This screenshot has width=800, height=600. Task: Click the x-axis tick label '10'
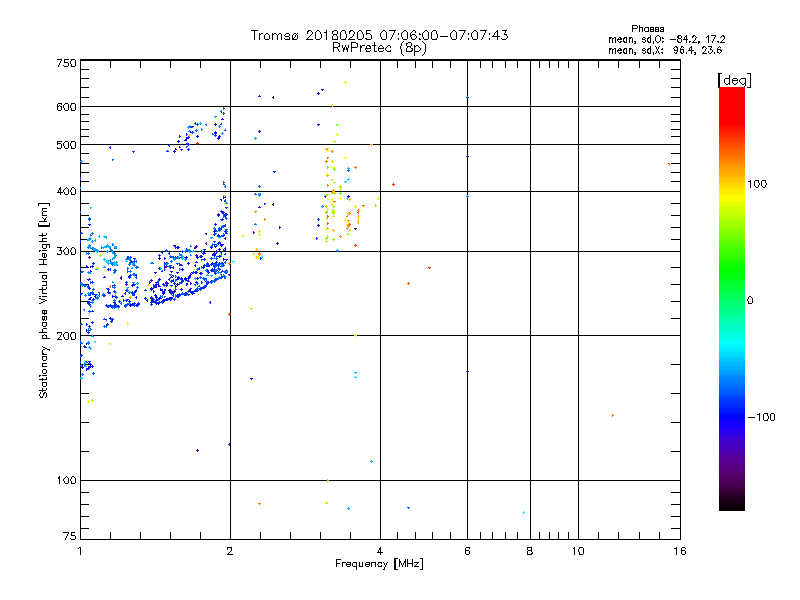tap(578, 551)
